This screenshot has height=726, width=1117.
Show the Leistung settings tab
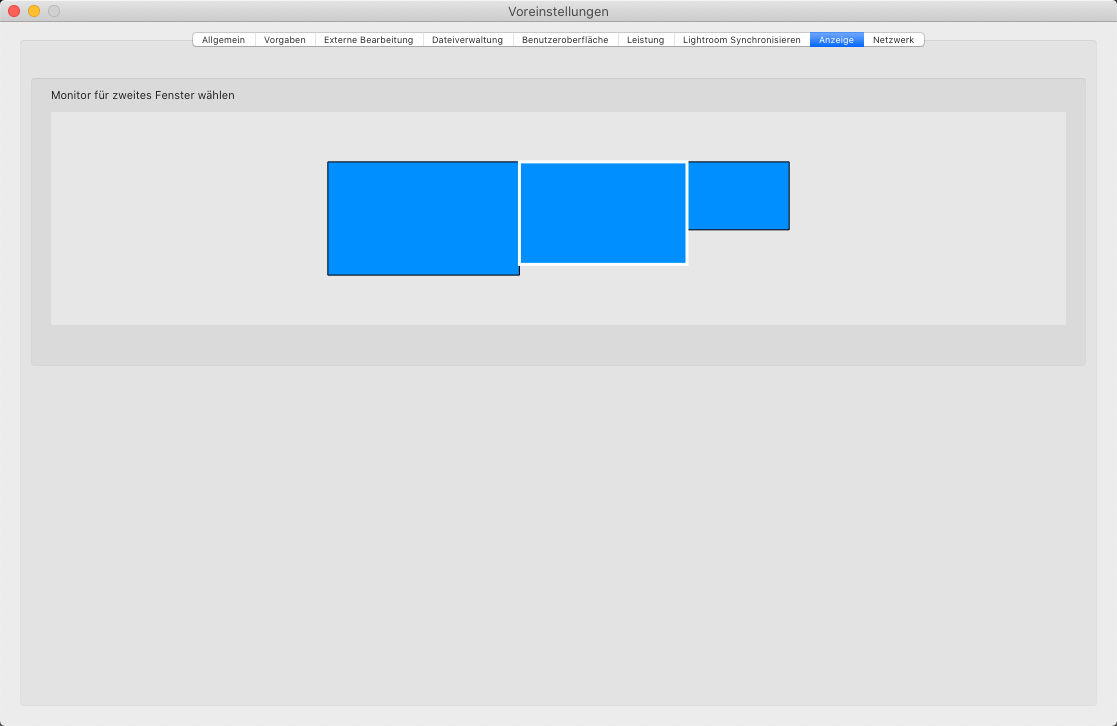[645, 40]
